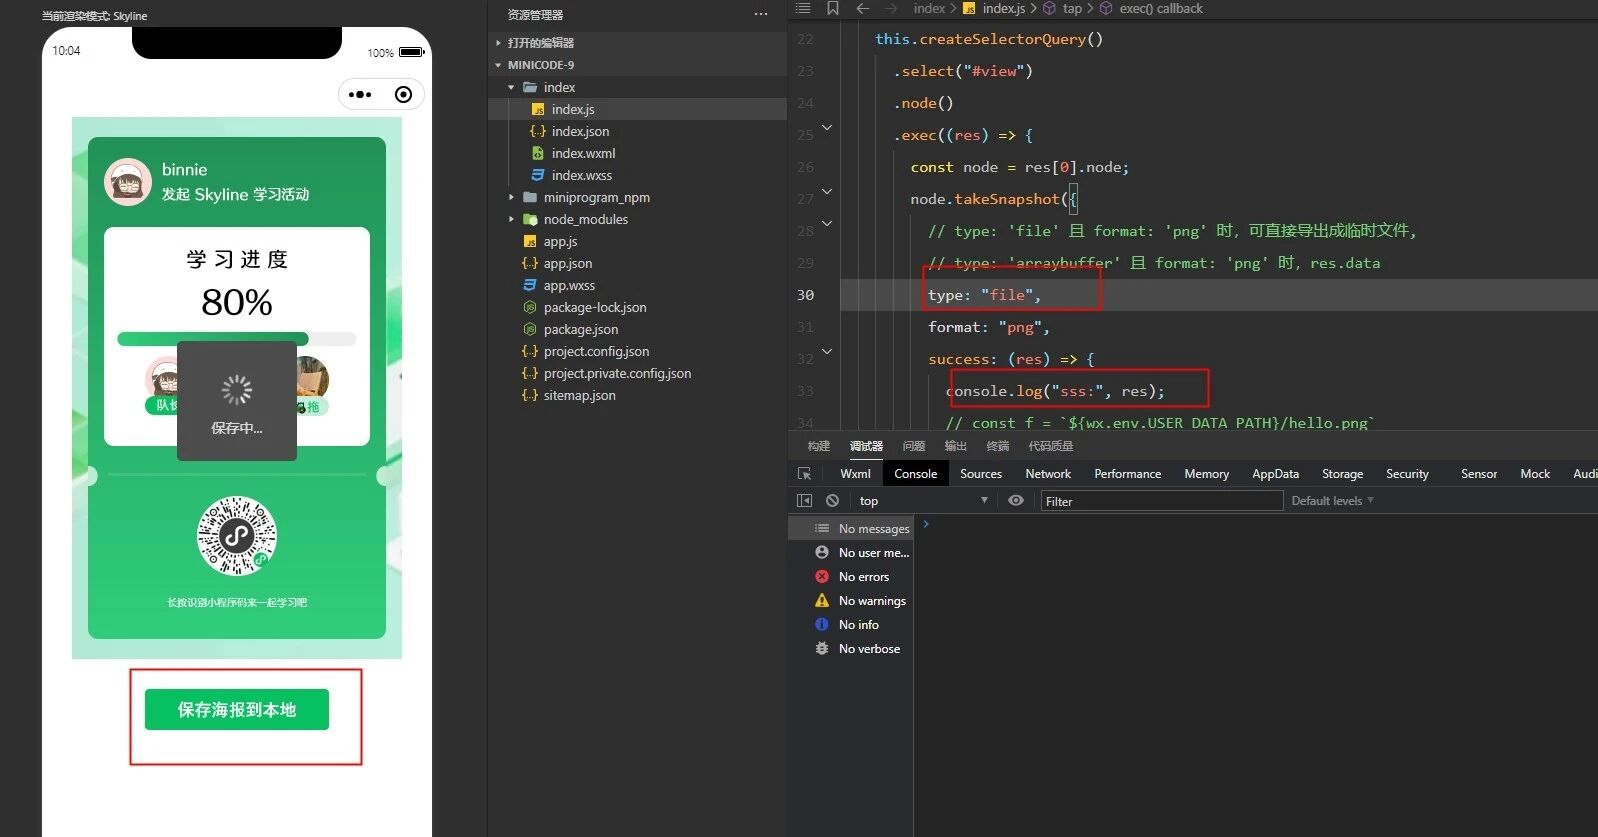Viewport: 1598px width, 837px height.
Task: Open the explorer more actions menu
Action: coord(761,14)
